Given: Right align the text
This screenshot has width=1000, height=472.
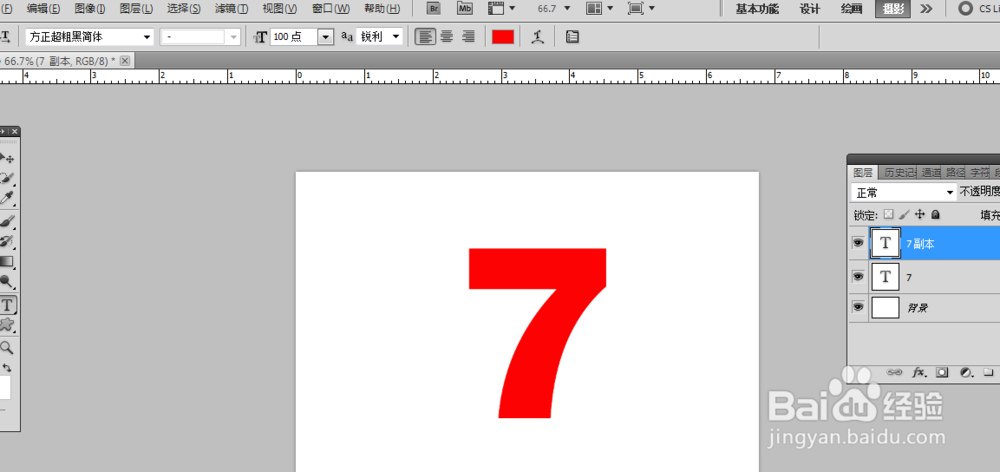Looking at the screenshot, I should coord(469,37).
